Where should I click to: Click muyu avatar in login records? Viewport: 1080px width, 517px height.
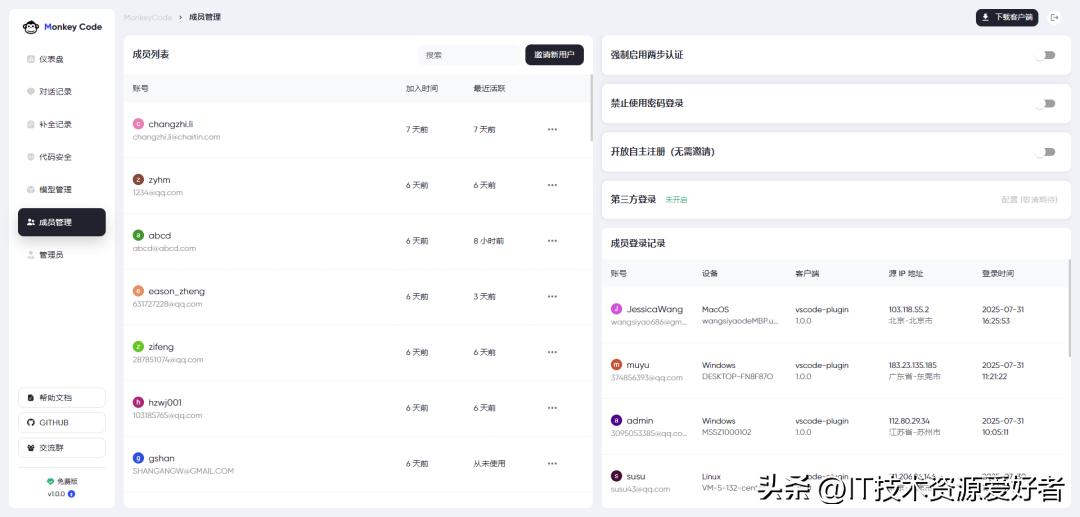coord(616,365)
